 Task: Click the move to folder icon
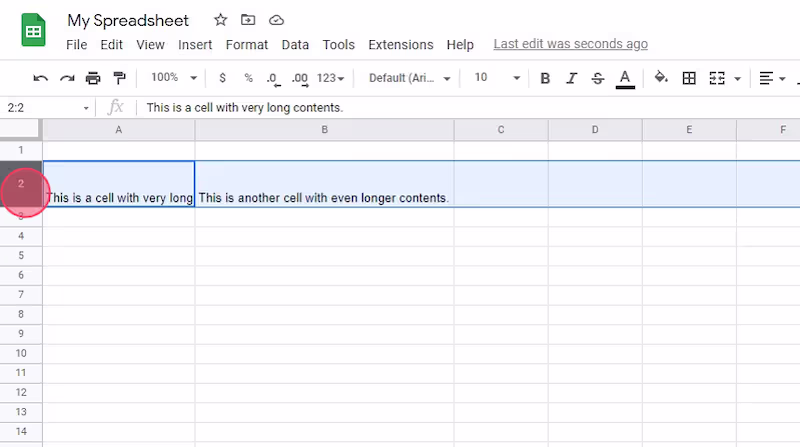(248, 20)
